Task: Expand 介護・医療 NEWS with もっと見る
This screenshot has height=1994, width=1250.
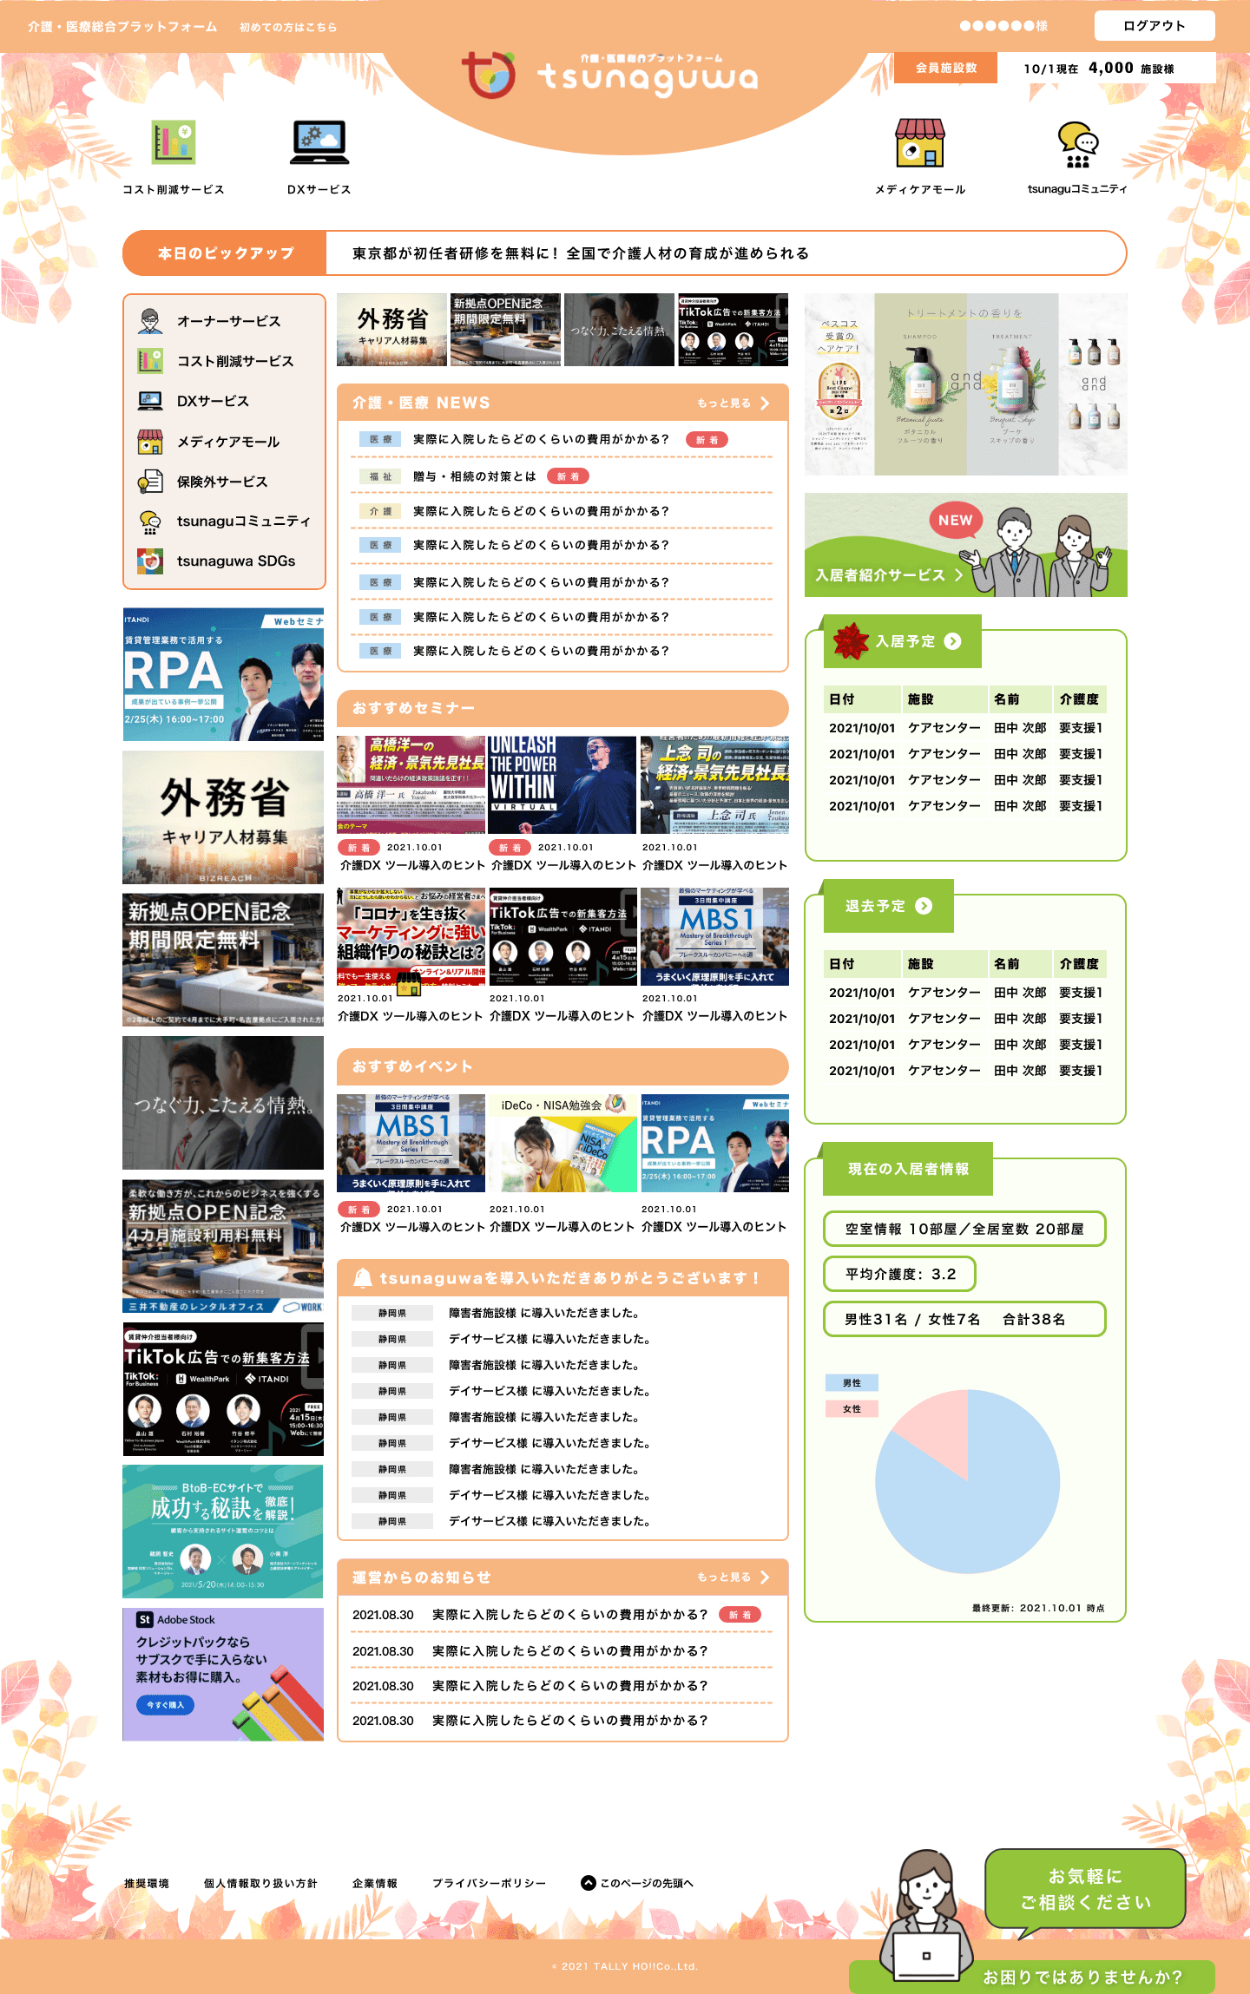Action: (733, 403)
